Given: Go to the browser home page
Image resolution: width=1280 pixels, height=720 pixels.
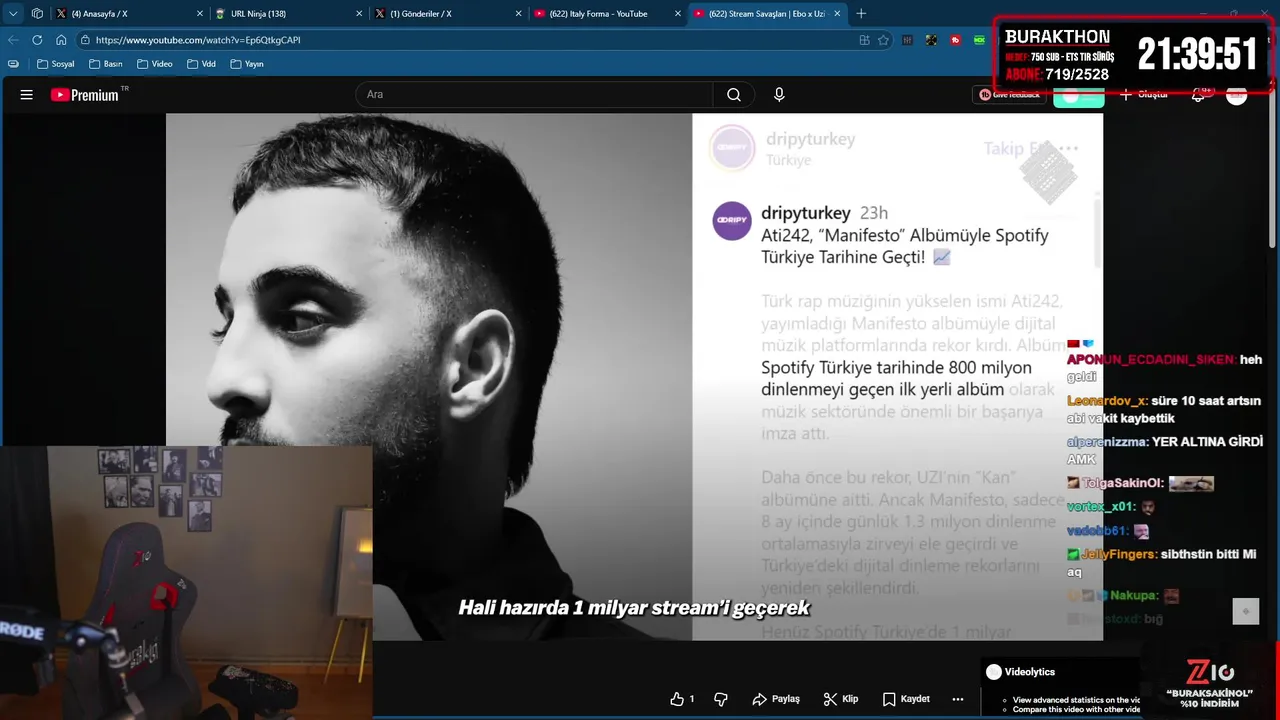Looking at the screenshot, I should pyautogui.click(x=61, y=40).
